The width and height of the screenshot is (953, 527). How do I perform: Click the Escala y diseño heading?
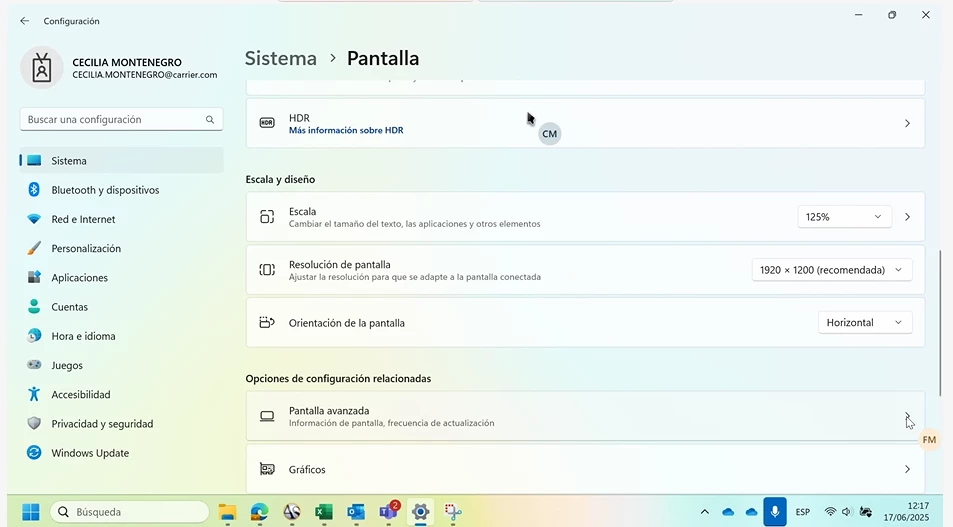pos(280,179)
